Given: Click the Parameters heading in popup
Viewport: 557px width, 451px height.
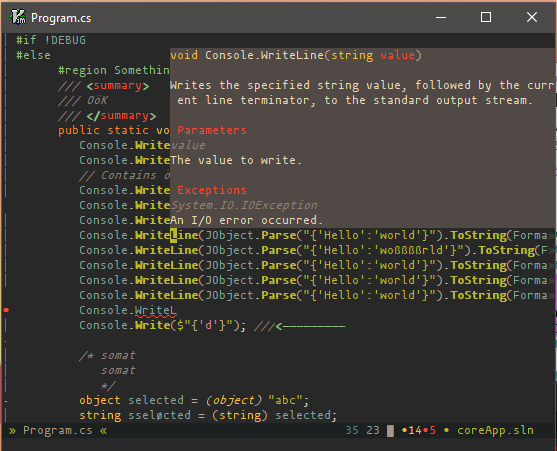Looking at the screenshot, I should point(212,130).
